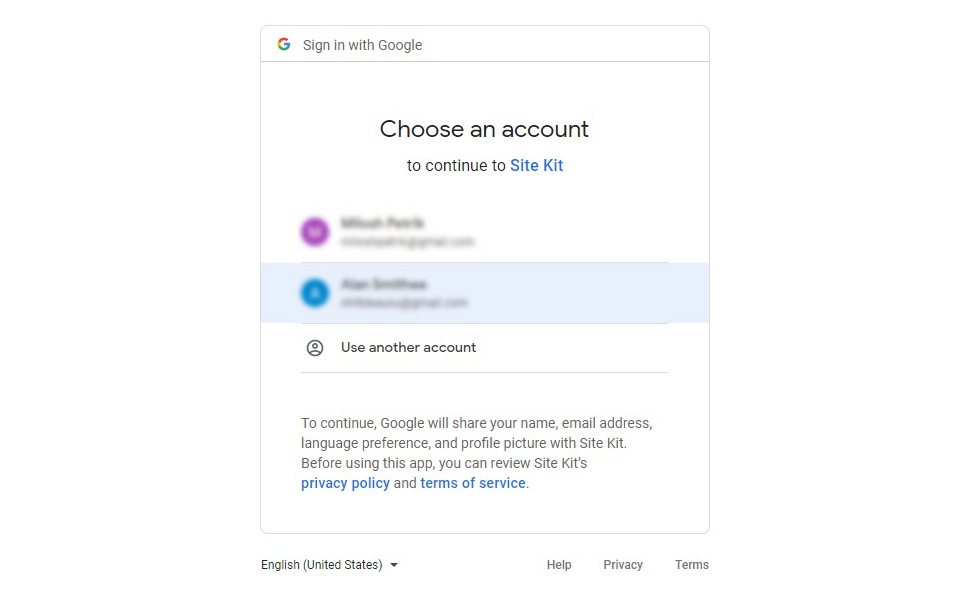Viewport: 969px width, 600px height.
Task: Click the data sharing disclosure paragraph
Action: (x=476, y=453)
